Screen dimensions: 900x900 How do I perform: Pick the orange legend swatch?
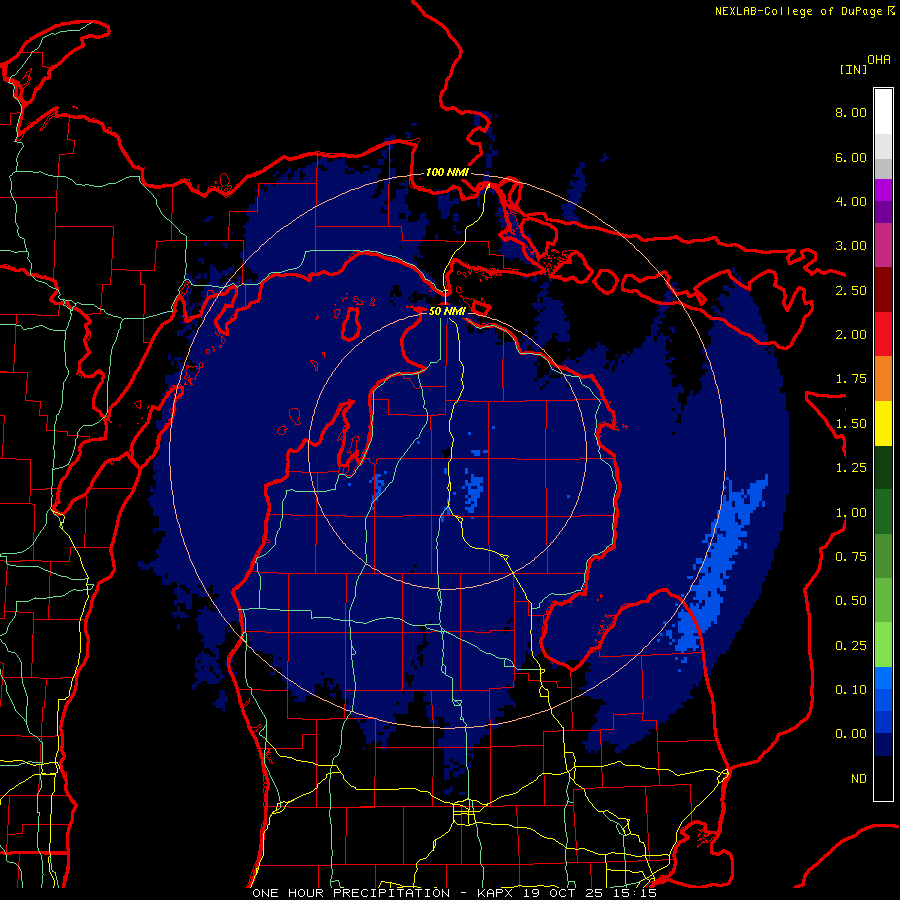(x=883, y=379)
